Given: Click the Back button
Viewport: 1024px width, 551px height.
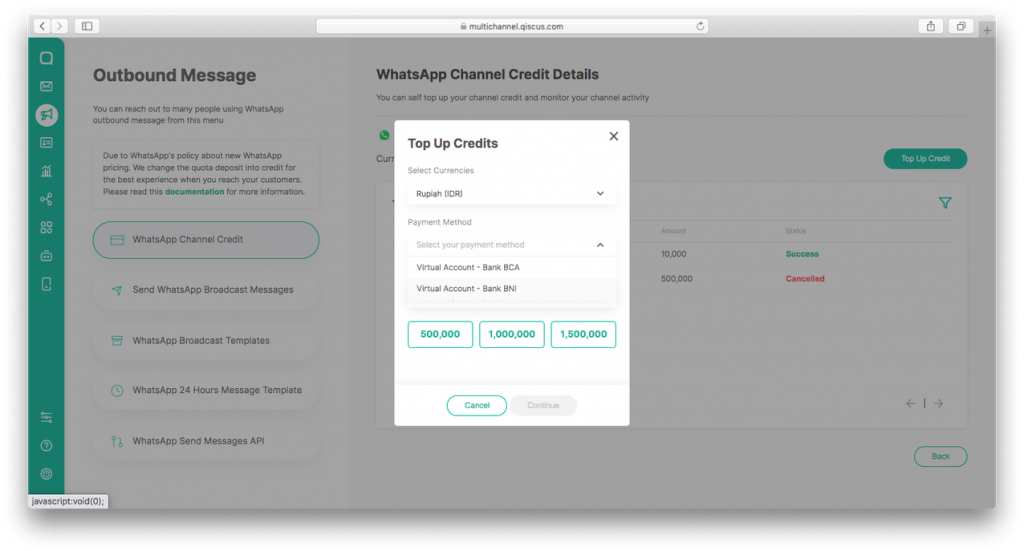Looking at the screenshot, I should [940, 456].
